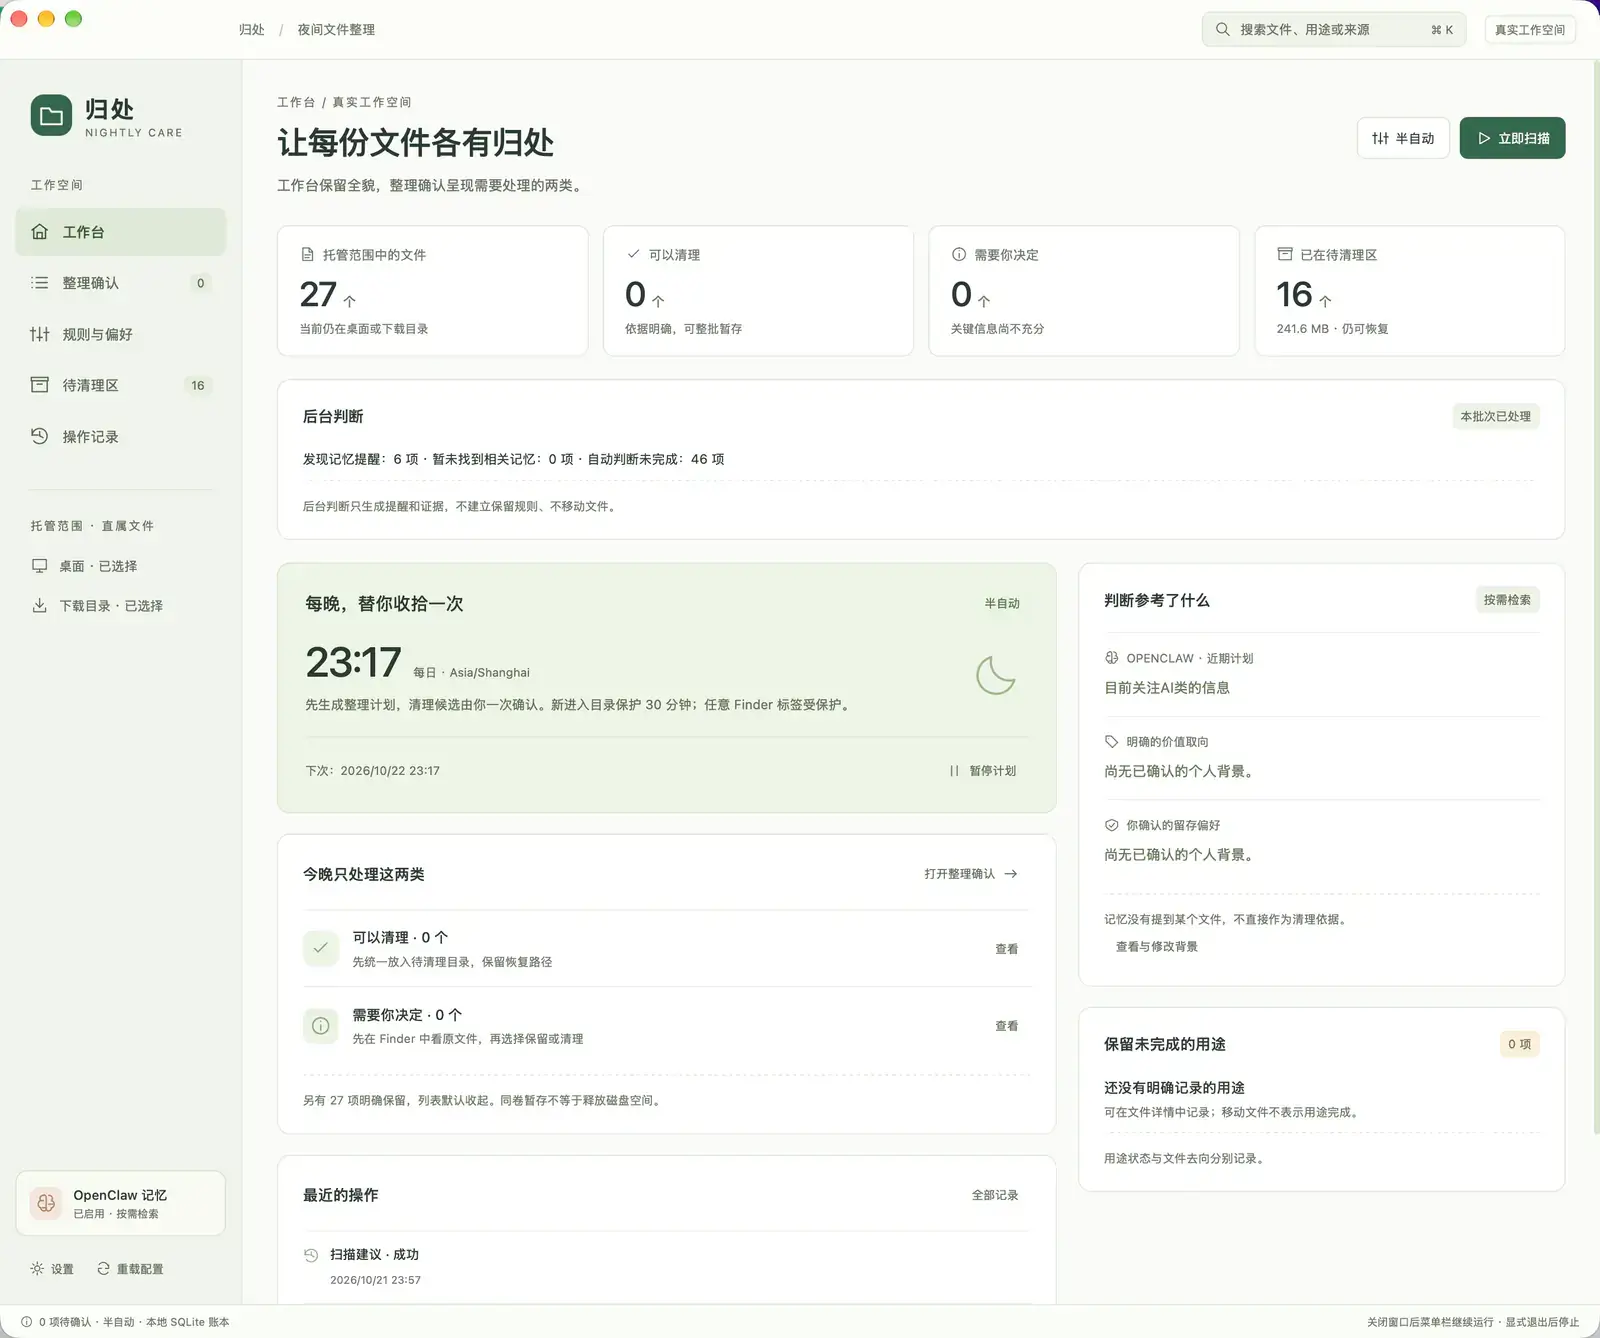This screenshot has width=1600, height=1338.
Task: Click the 夜间文件整理 breadcrumb in title bar
Action: pyautogui.click(x=336, y=30)
